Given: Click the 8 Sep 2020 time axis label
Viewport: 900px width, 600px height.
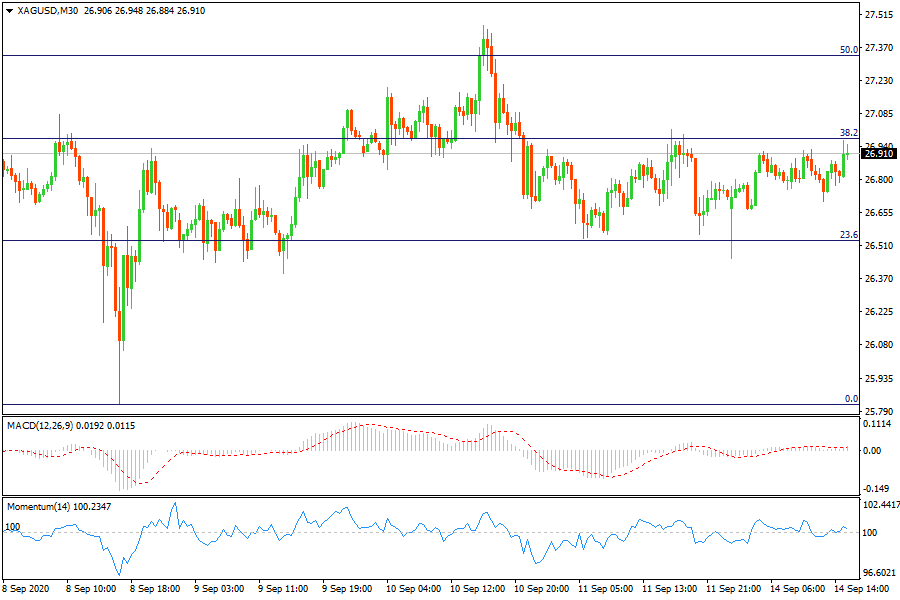Looking at the screenshot, I should tap(27, 589).
